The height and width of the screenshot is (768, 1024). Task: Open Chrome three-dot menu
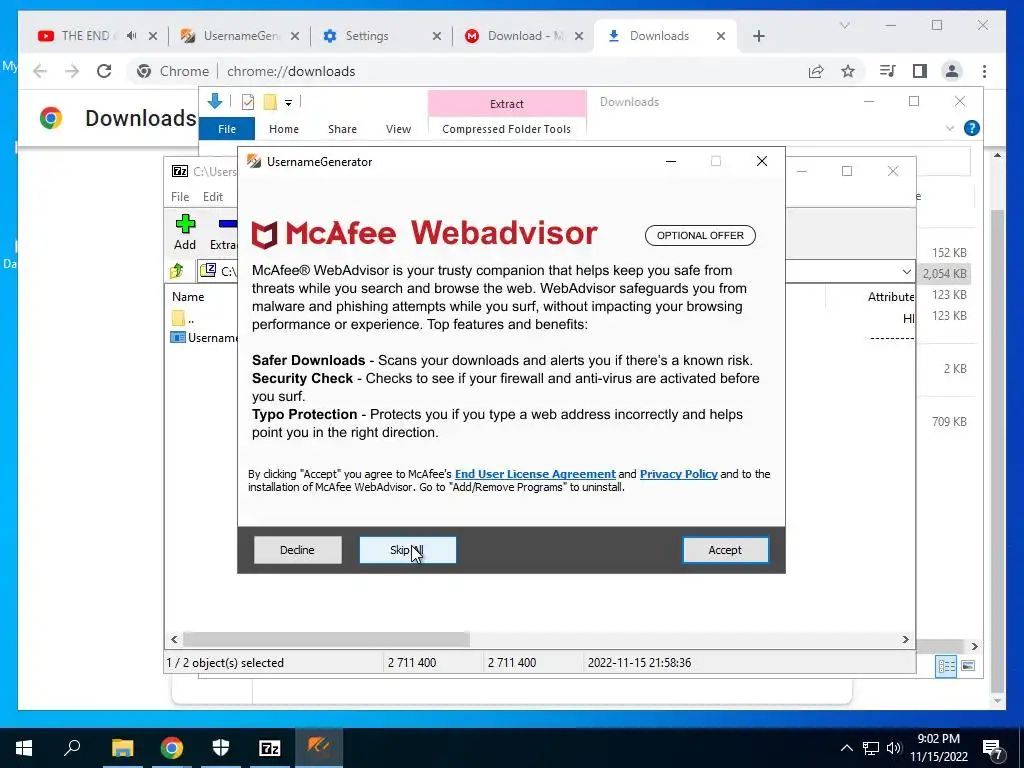984,71
